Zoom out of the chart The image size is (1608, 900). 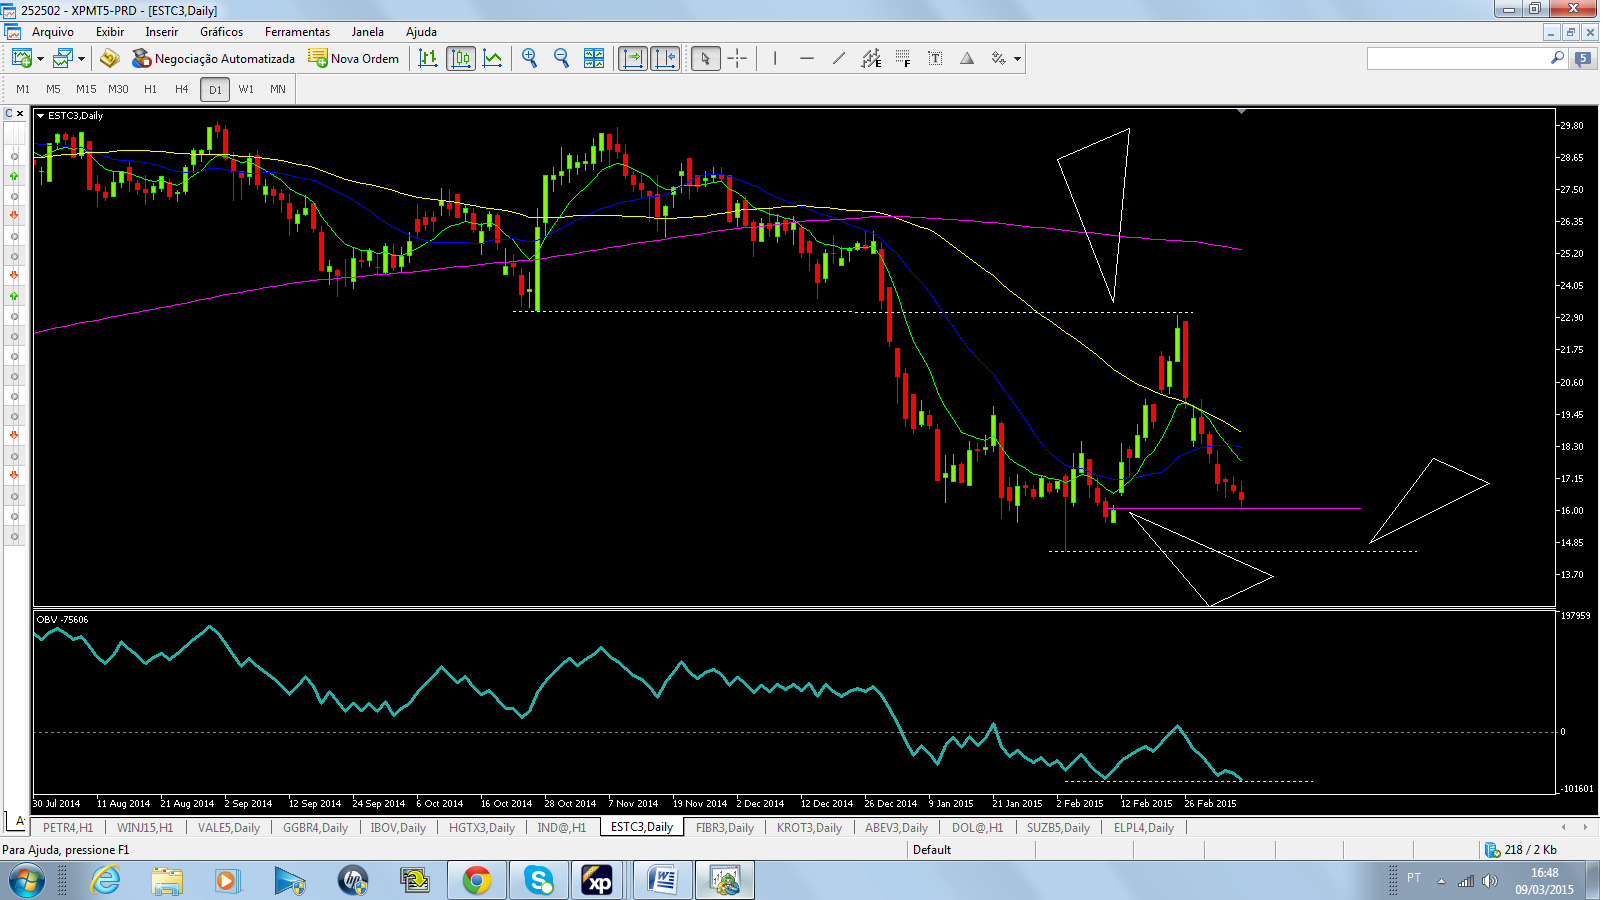562,58
